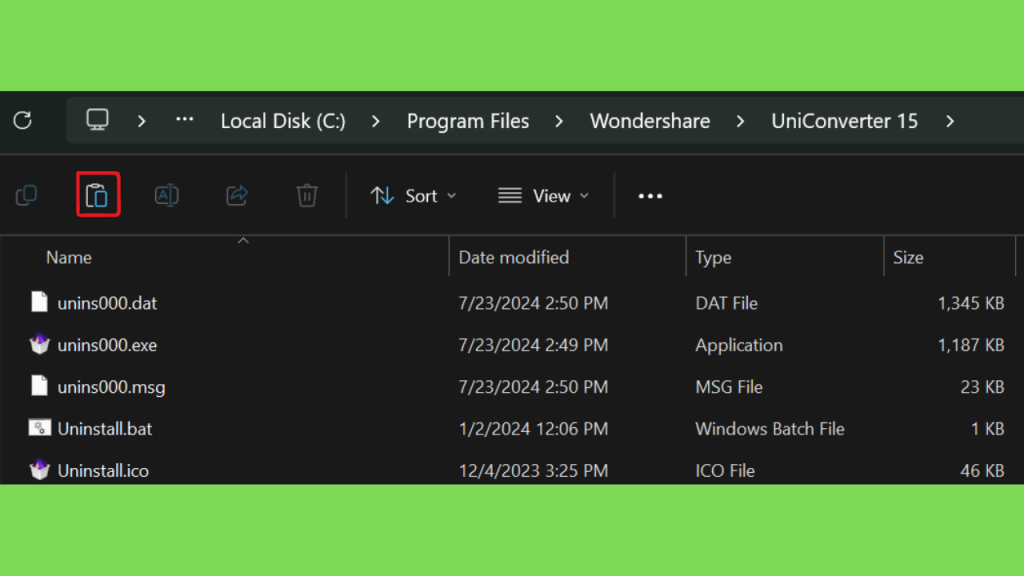The width and height of the screenshot is (1024, 576).
Task: Go to the Program Files breadcrumb
Action: pos(468,121)
